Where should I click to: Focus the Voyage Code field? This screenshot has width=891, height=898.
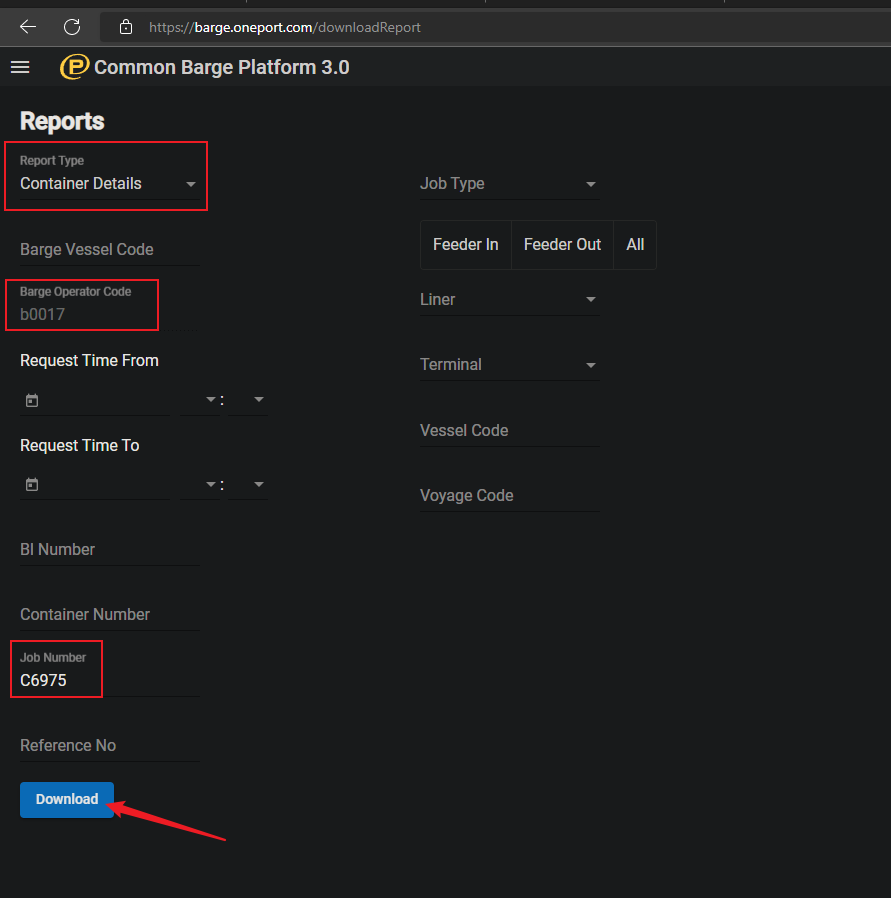510,496
